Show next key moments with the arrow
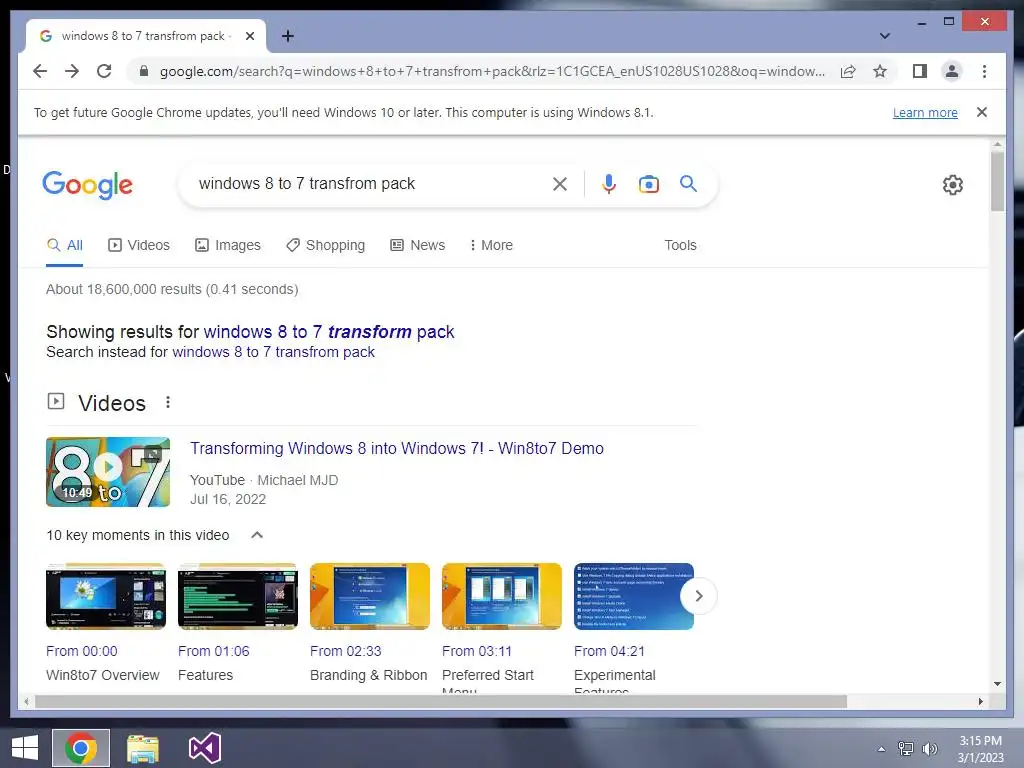Viewport: 1024px width, 768px height. pos(699,596)
